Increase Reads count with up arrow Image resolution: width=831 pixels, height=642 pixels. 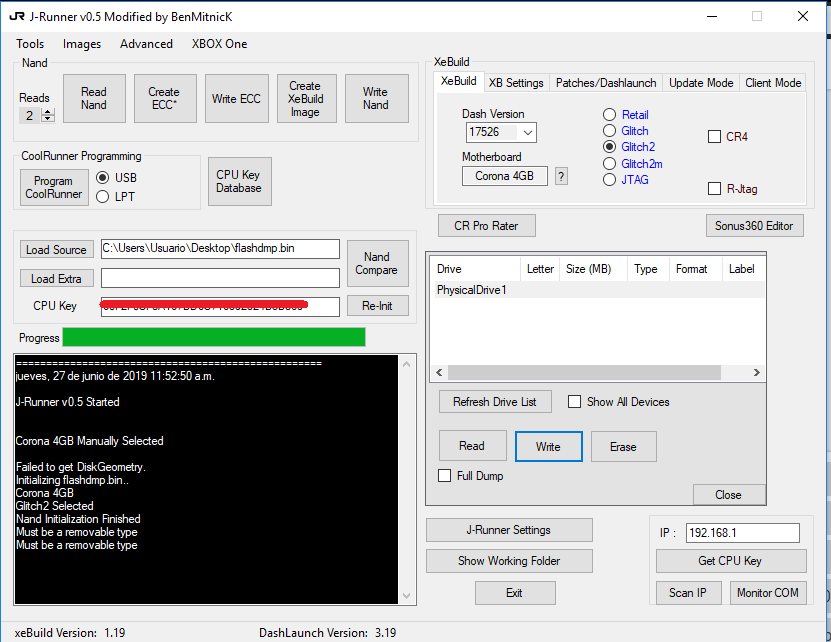pyautogui.click(x=48, y=112)
